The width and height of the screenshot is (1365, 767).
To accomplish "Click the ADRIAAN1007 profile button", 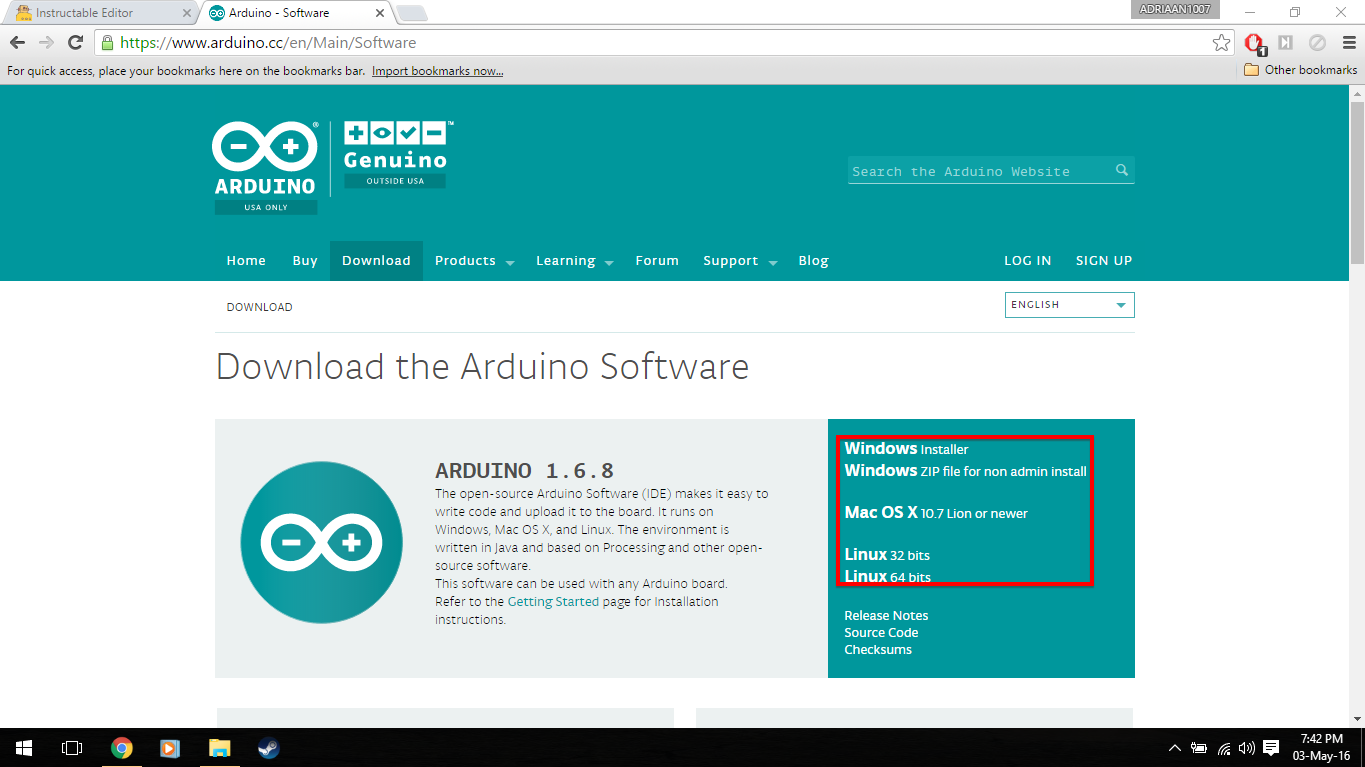I will [x=1174, y=9].
